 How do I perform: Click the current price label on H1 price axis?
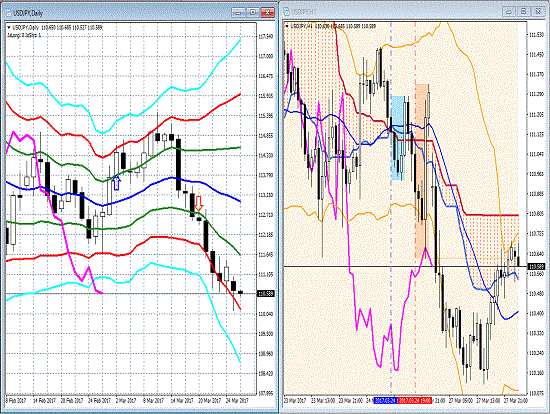(537, 267)
